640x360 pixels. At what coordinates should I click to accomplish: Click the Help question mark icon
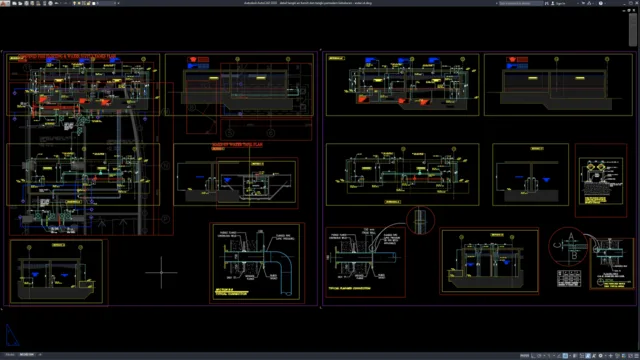[x=600, y=3]
